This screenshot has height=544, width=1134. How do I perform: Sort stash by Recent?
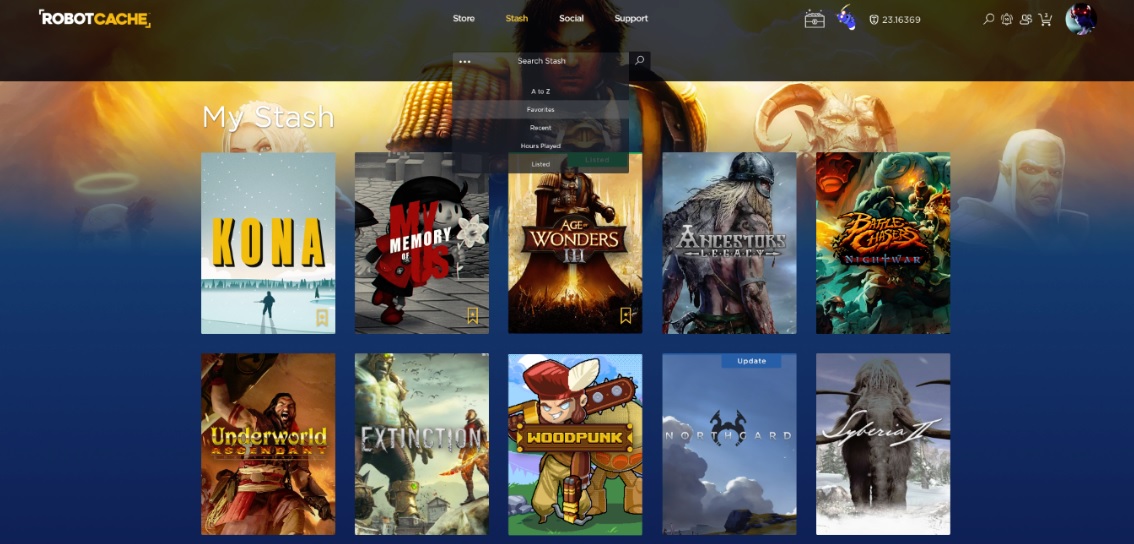(540, 128)
